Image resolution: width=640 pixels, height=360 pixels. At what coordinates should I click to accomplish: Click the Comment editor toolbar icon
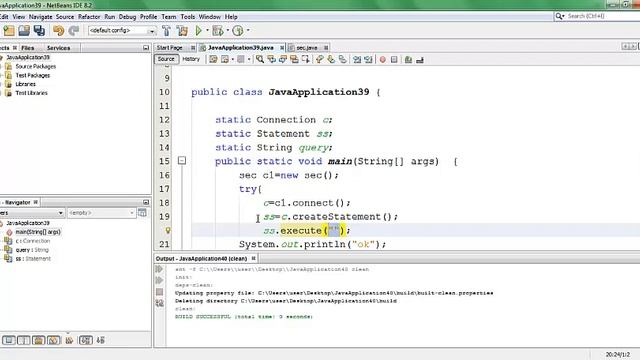coord(408,60)
